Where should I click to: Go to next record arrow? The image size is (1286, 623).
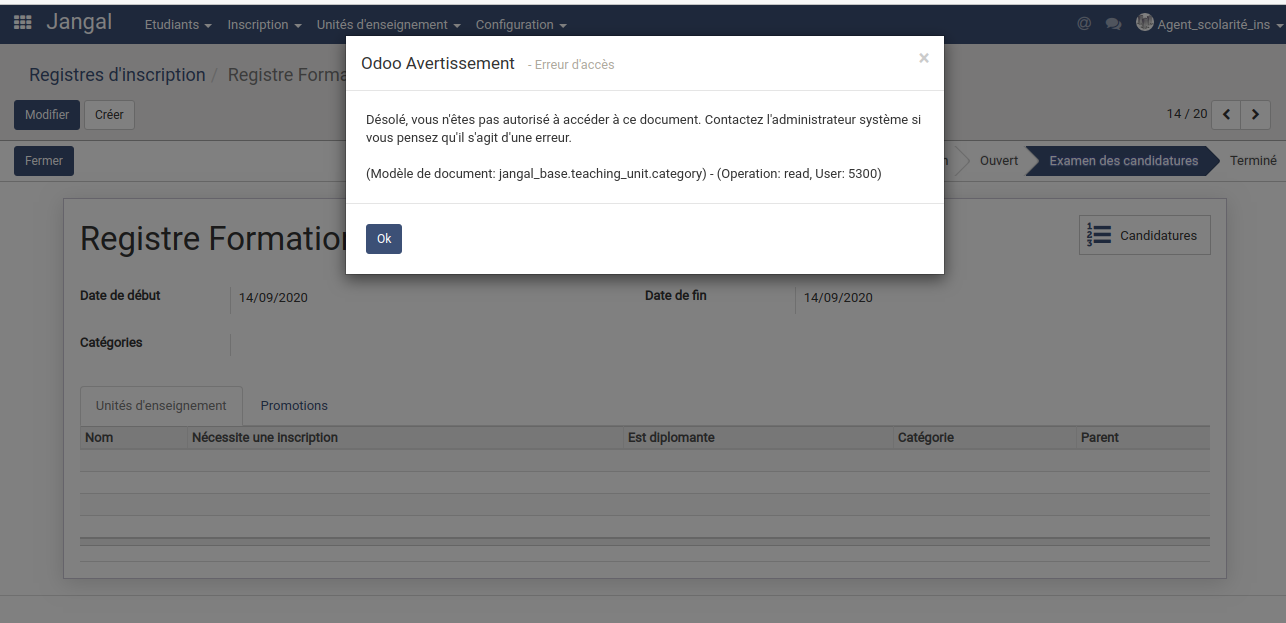click(x=1256, y=114)
